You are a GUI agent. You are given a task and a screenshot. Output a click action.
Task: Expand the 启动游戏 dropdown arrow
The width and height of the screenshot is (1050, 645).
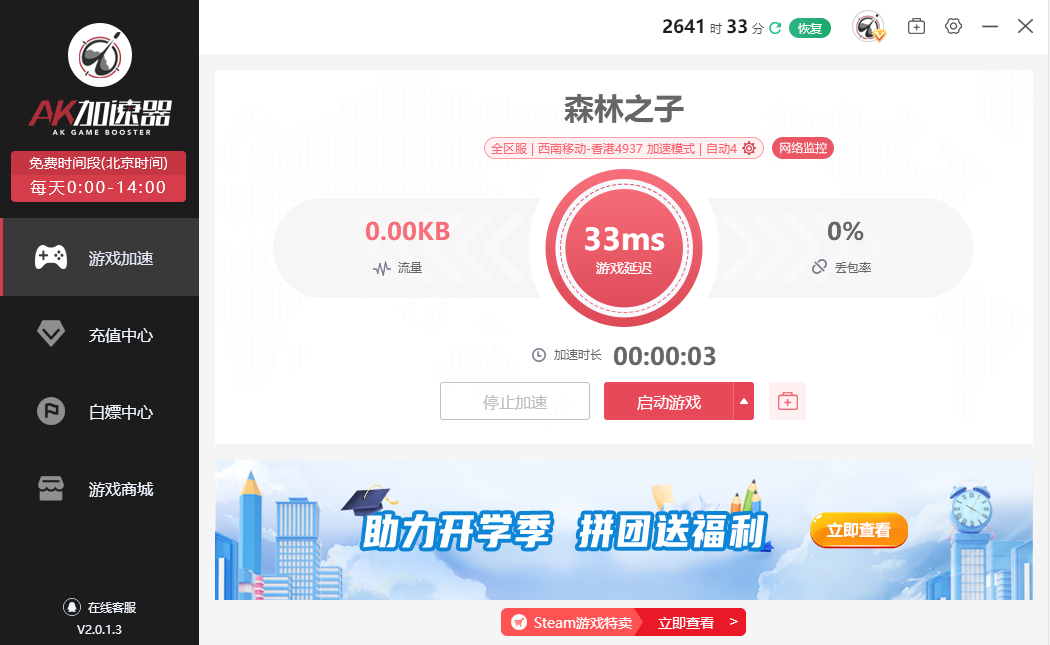coord(743,401)
